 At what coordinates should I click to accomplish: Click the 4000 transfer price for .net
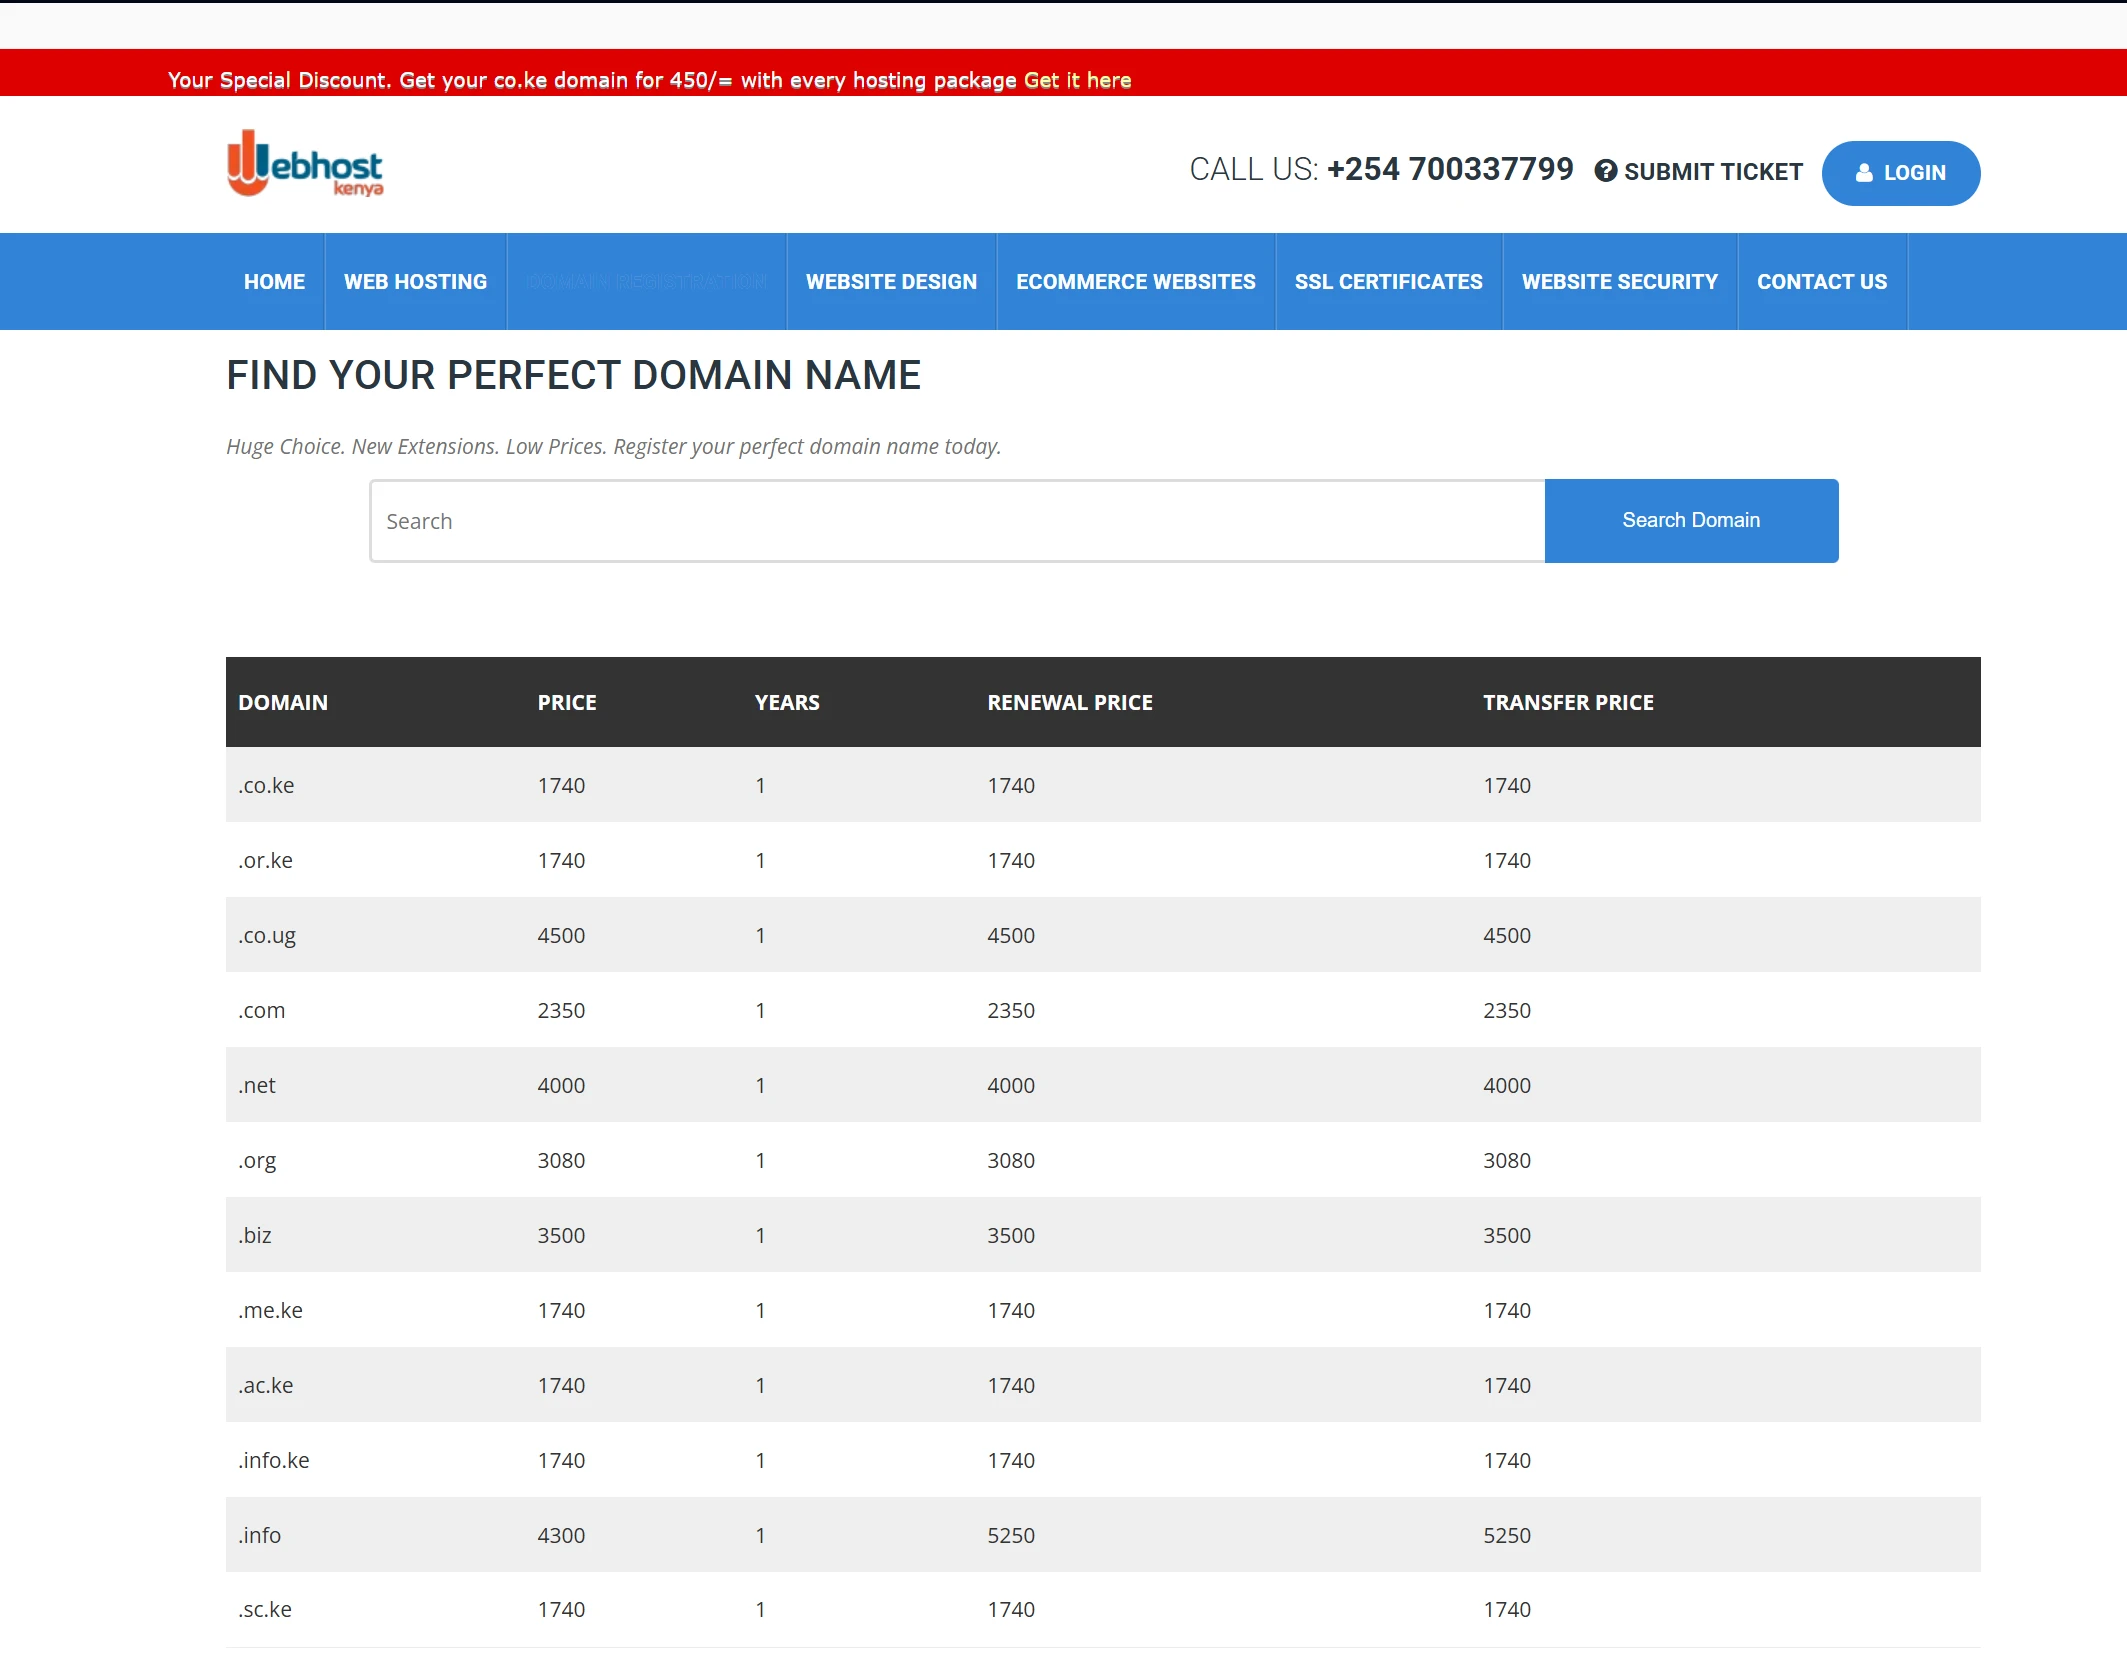coord(1507,1085)
